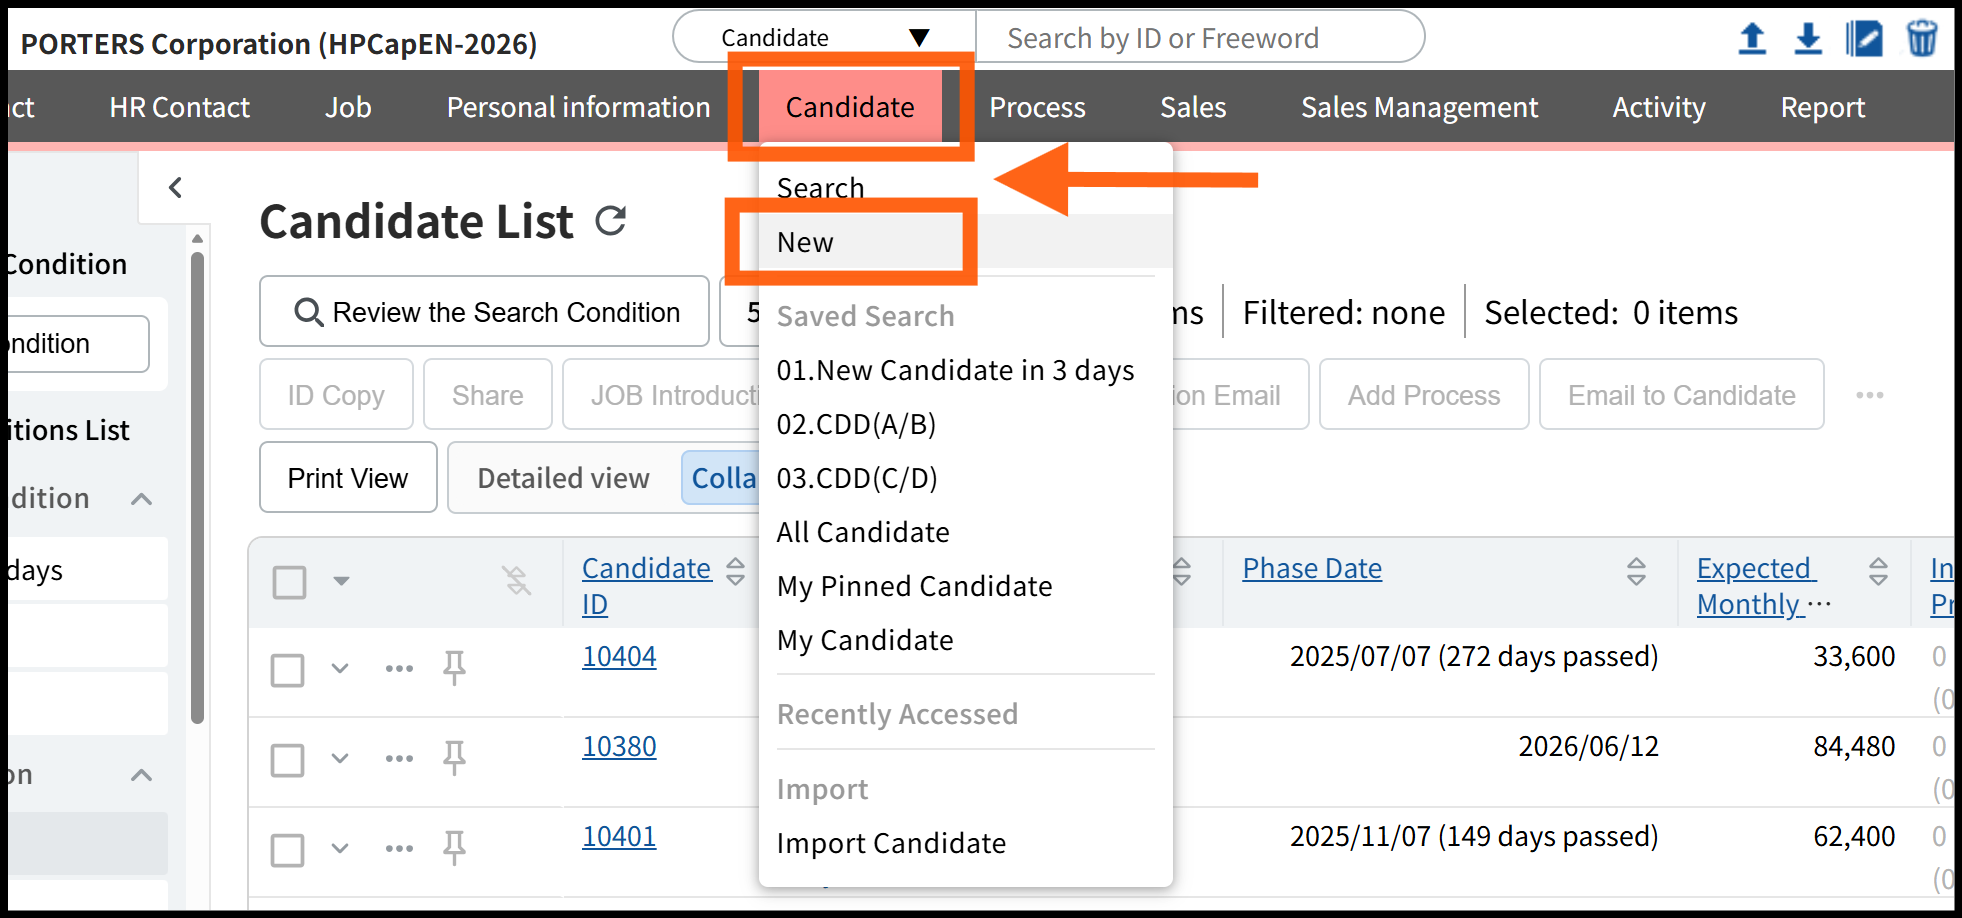The image size is (1962, 918).
Task: Check the select-all checkbox in table header
Action: click(290, 581)
